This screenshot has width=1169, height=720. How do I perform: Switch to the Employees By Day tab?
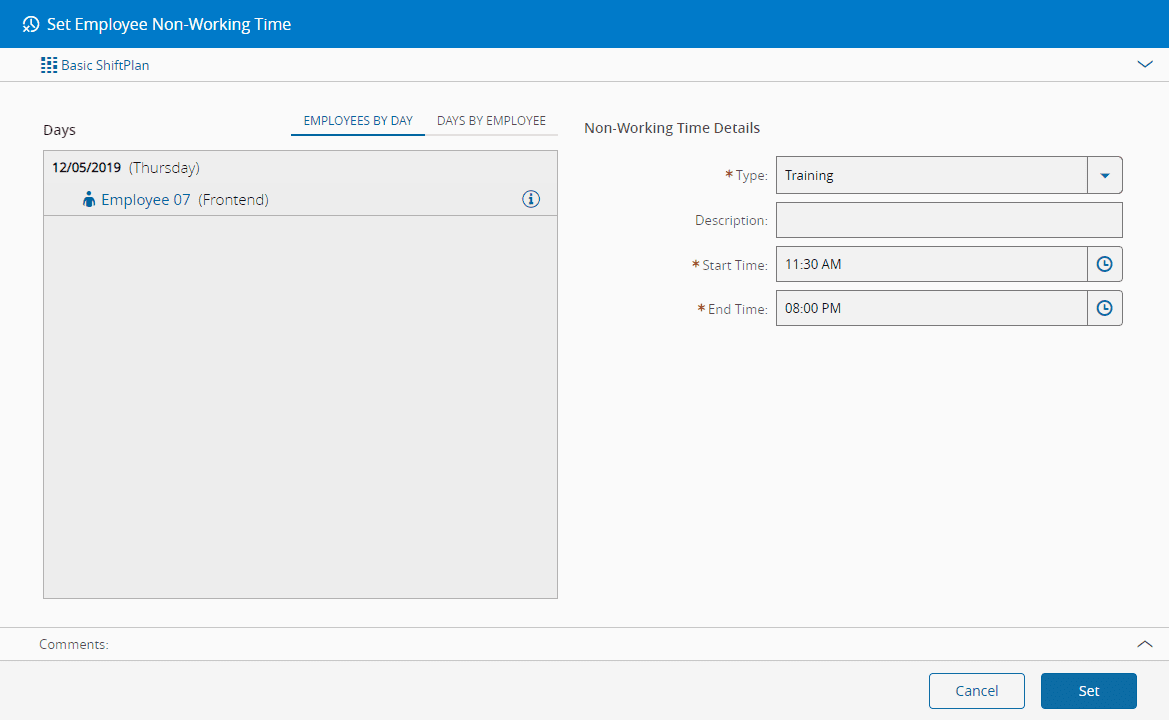[x=358, y=121]
